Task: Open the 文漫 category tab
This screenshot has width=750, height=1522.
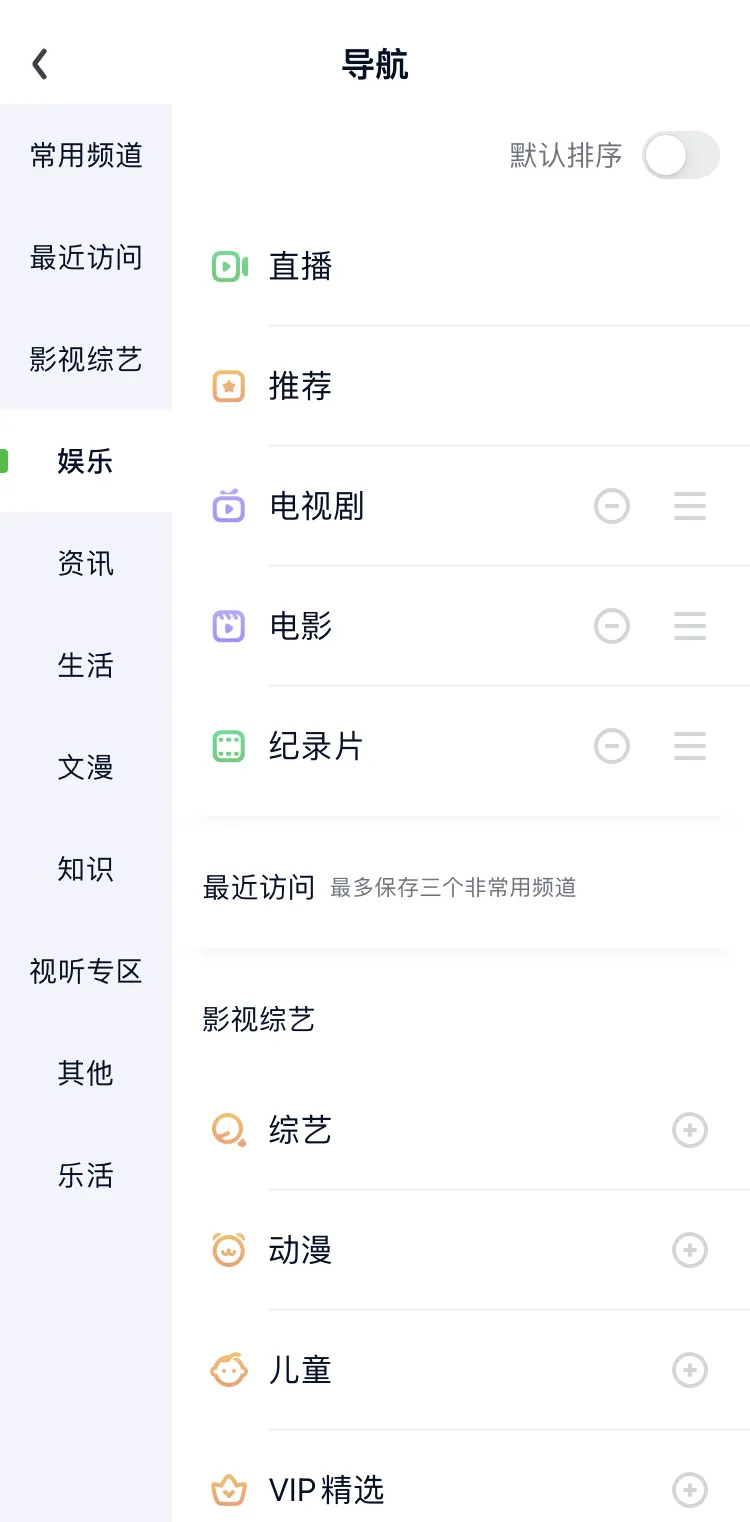Action: tap(86, 768)
